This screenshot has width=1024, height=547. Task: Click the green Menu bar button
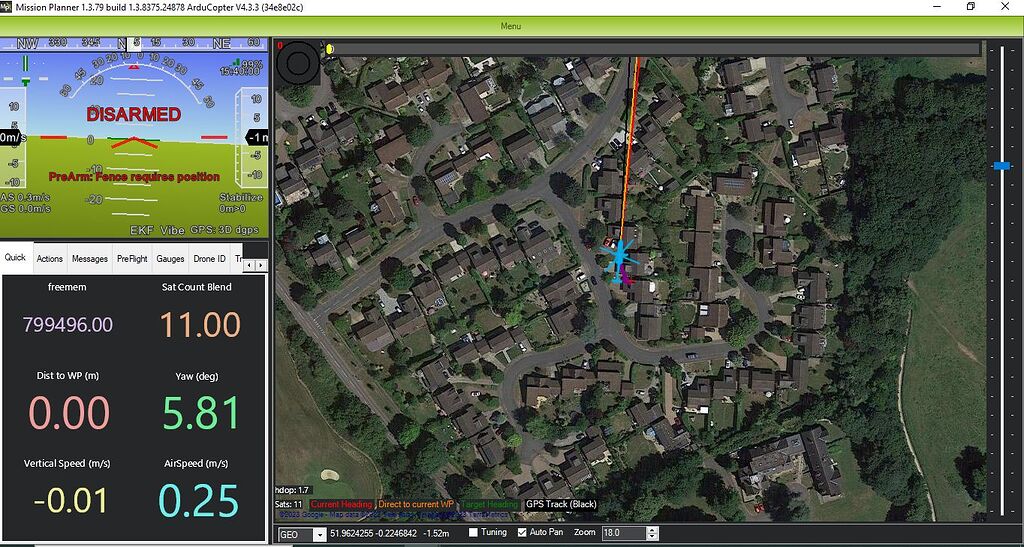pyautogui.click(x=511, y=26)
